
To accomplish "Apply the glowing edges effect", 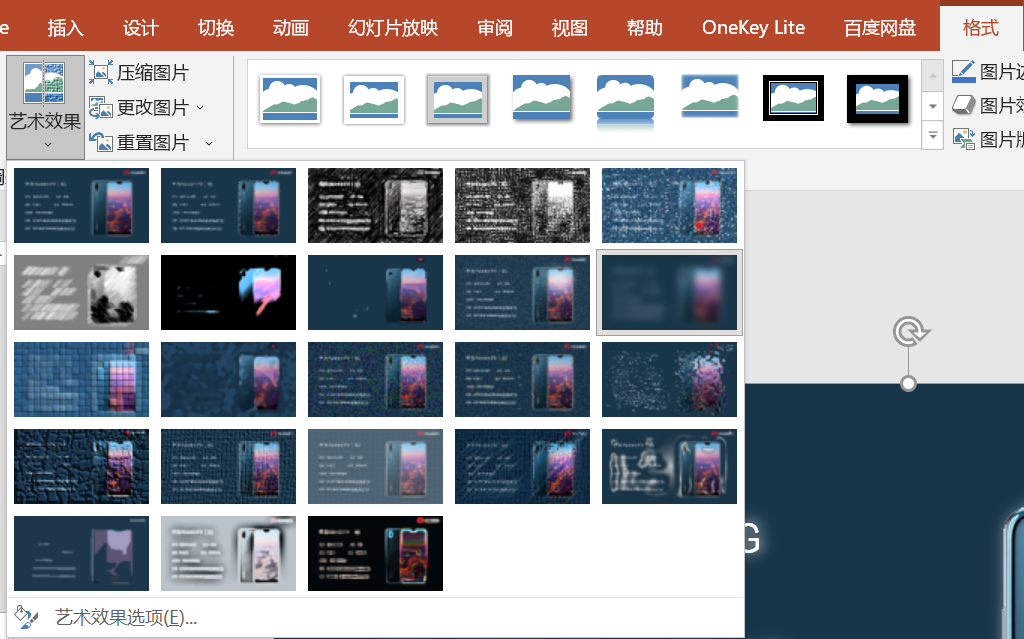I will [x=376, y=553].
